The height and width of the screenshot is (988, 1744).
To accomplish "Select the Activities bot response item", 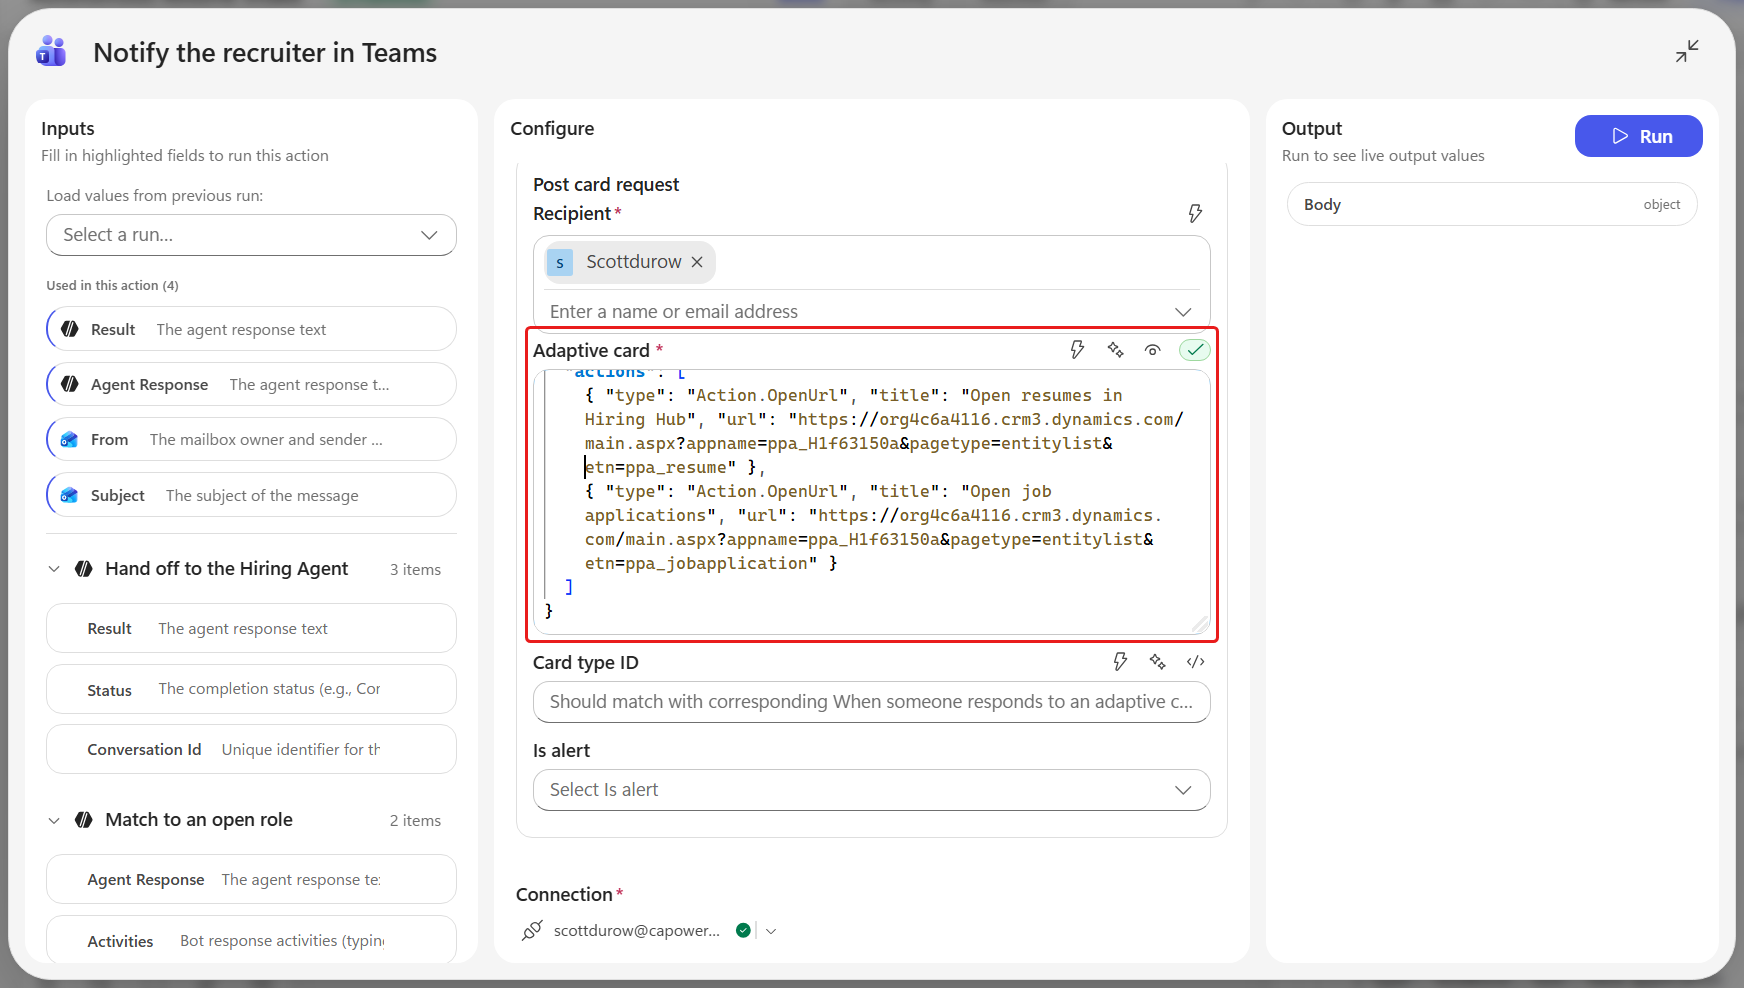I will pyautogui.click(x=251, y=940).
